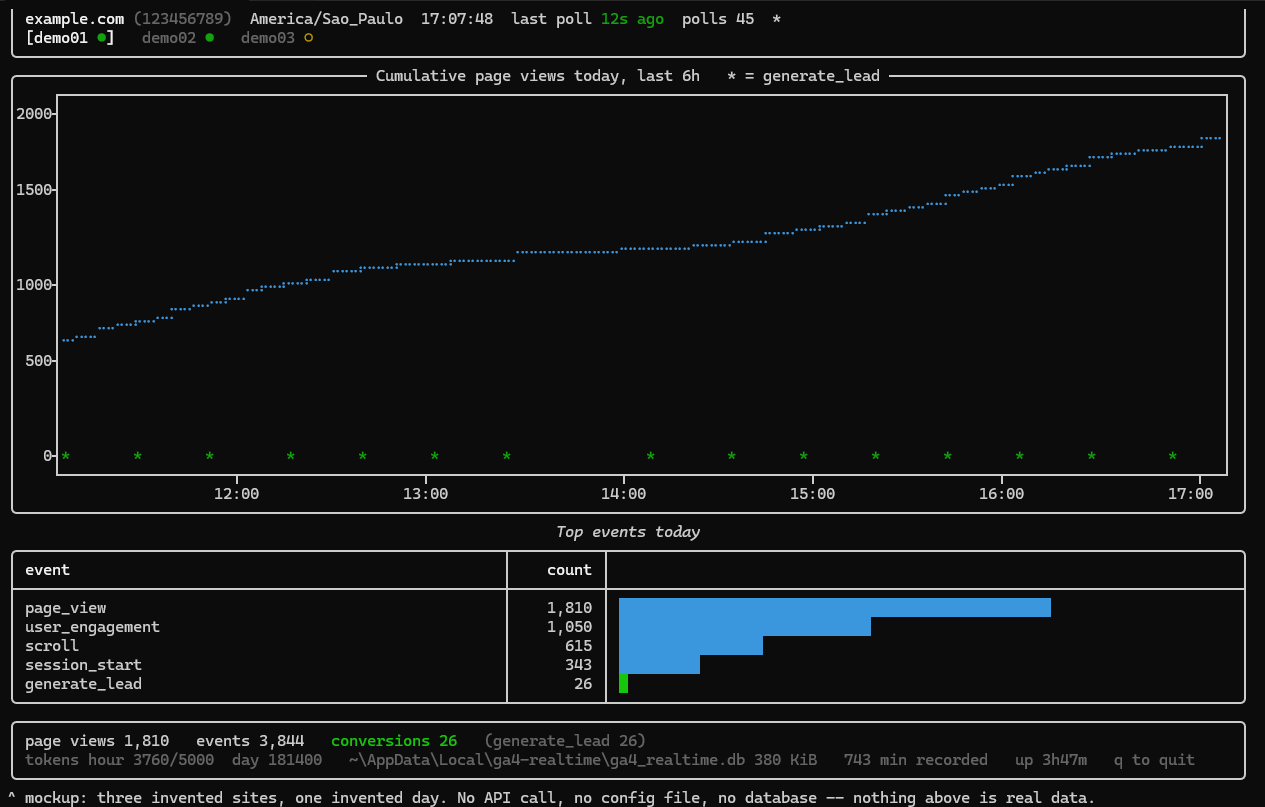Click the property ID (123456789)

click(x=182, y=19)
